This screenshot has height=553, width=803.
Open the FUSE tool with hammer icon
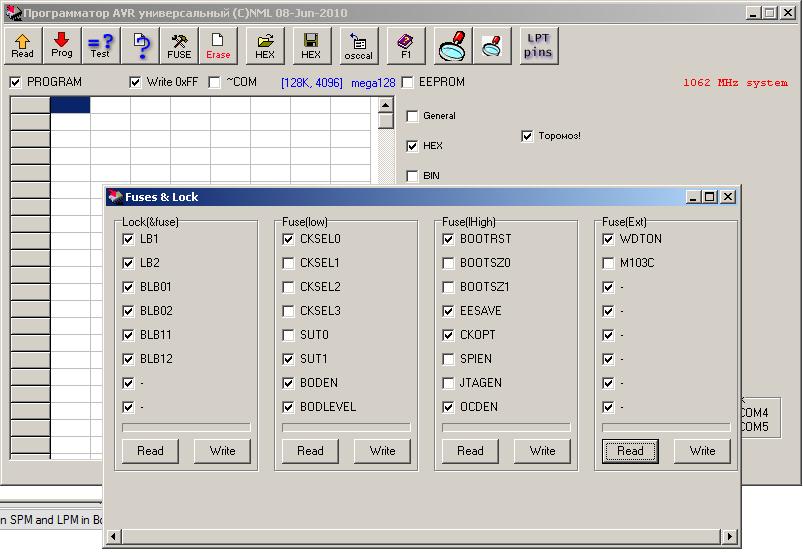coord(179,45)
